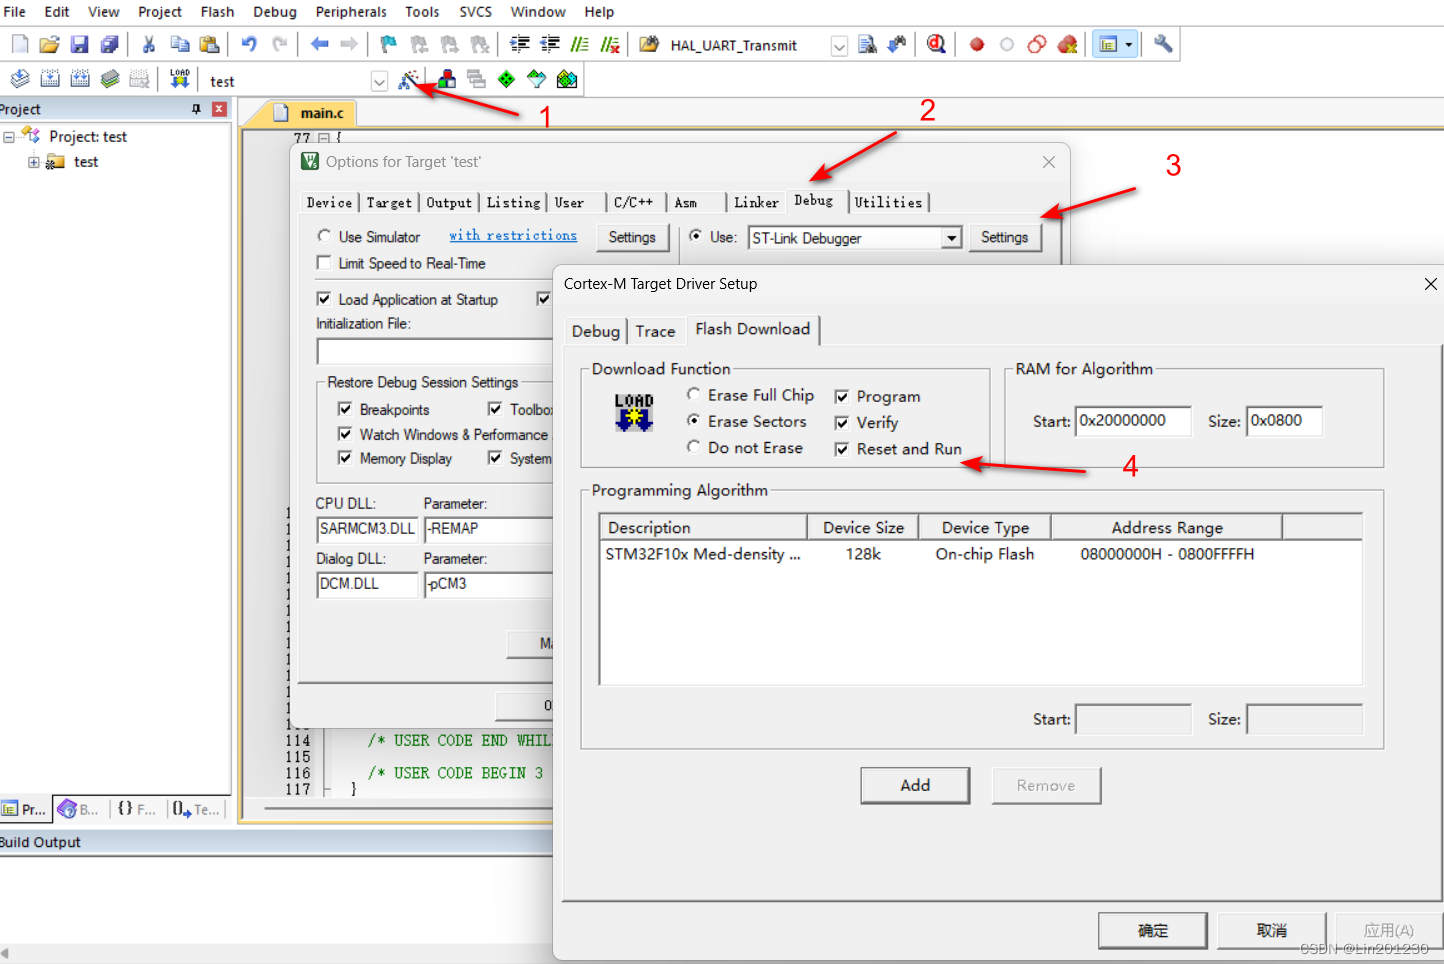Open a file using the folder icon

(50, 44)
